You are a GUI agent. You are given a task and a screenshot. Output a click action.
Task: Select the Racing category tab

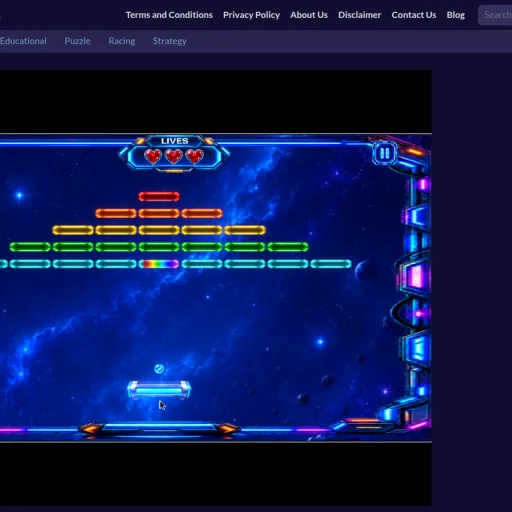[x=122, y=41]
